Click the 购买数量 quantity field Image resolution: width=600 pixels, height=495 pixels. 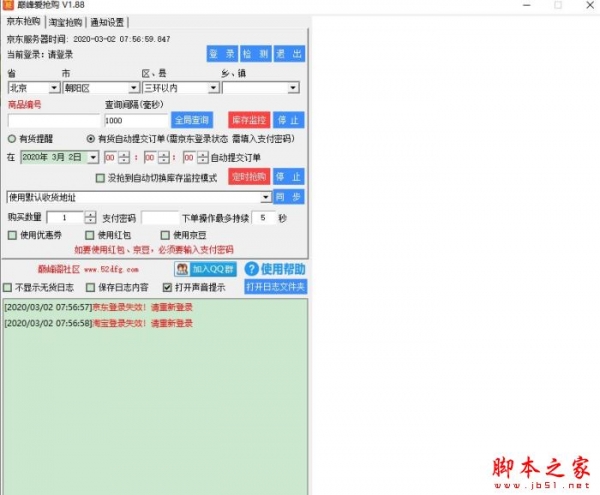point(65,218)
